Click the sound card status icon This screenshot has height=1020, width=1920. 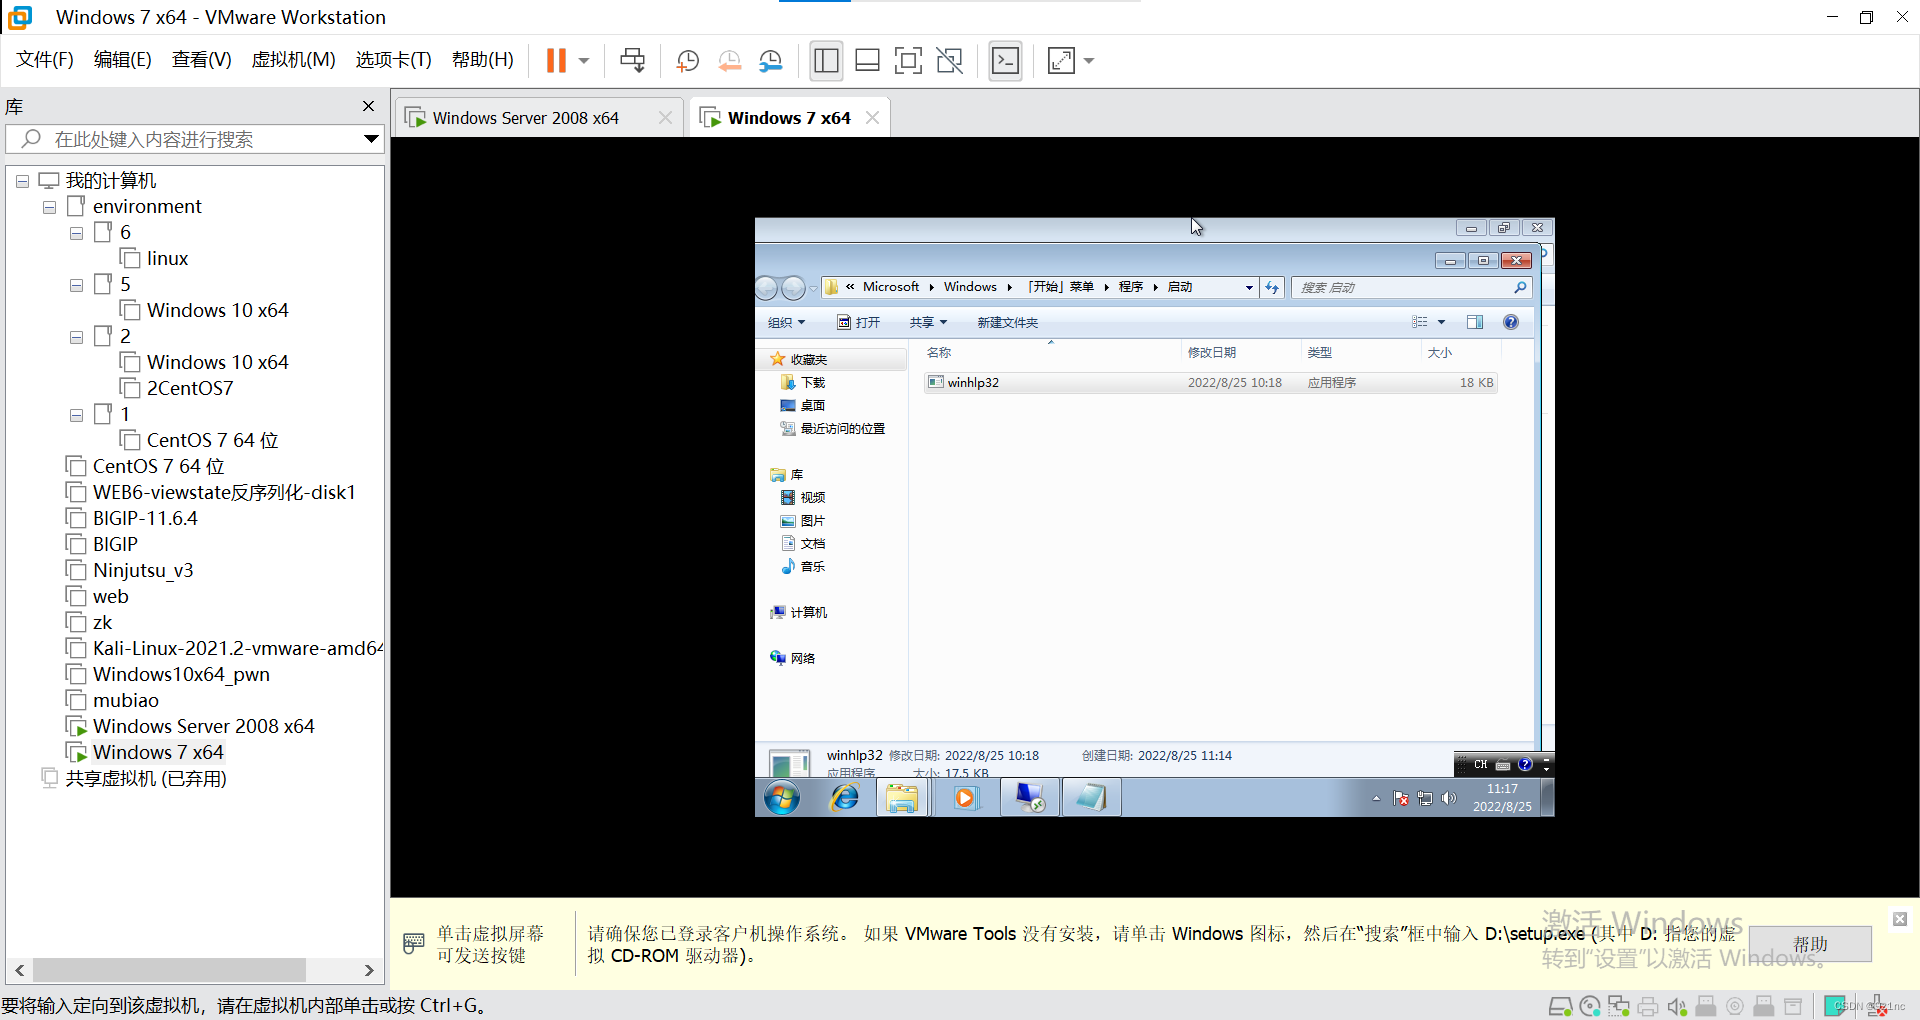(1677, 1006)
